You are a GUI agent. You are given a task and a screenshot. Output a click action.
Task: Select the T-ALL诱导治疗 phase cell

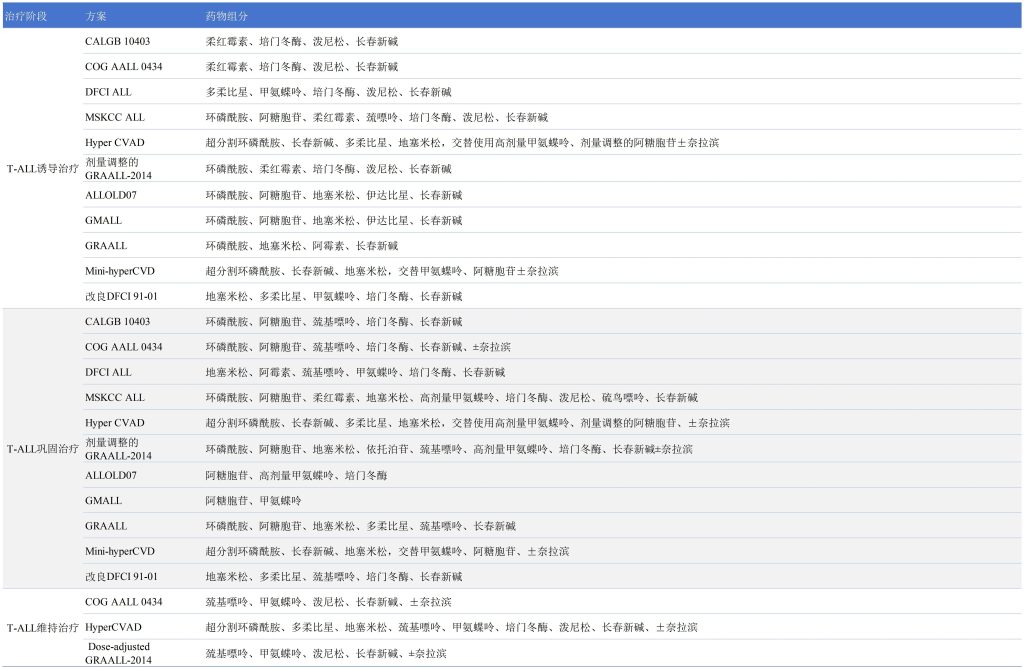[x=41, y=169]
